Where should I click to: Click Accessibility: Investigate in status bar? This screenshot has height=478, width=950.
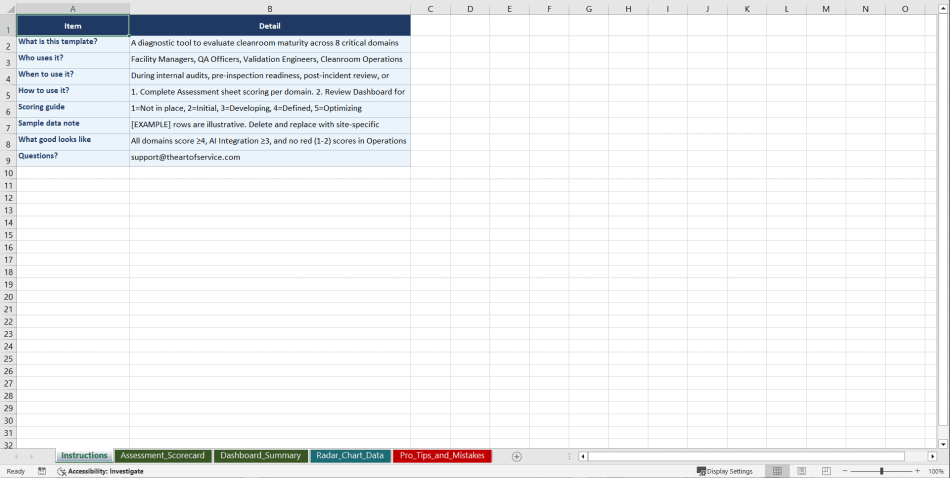point(100,471)
